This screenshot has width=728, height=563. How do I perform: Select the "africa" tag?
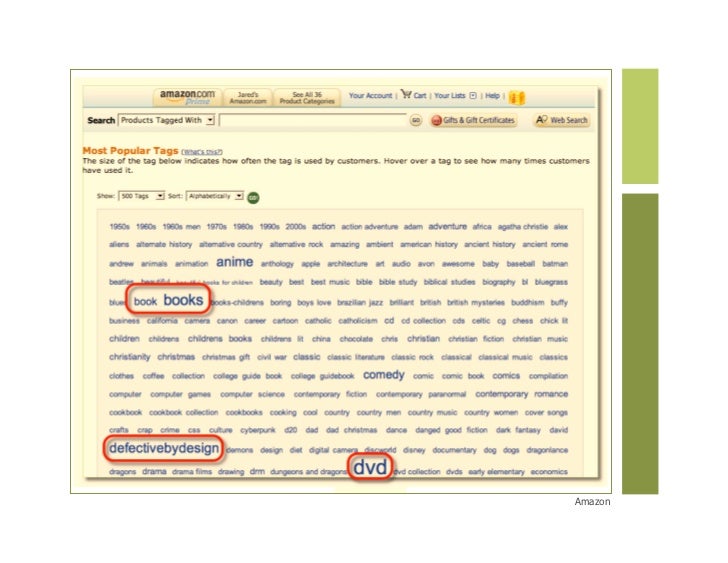tap(482, 227)
